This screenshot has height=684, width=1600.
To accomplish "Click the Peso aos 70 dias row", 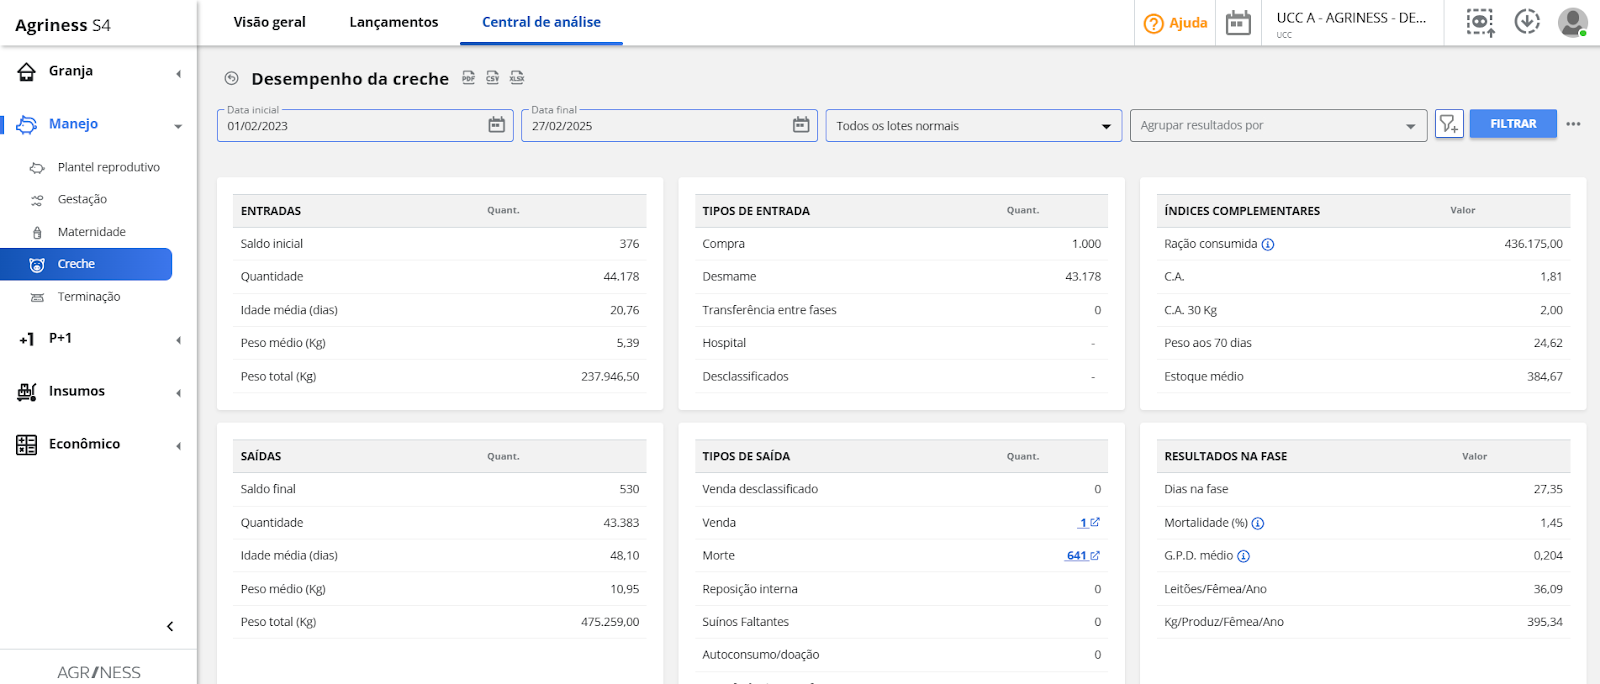I will coord(1363,343).
